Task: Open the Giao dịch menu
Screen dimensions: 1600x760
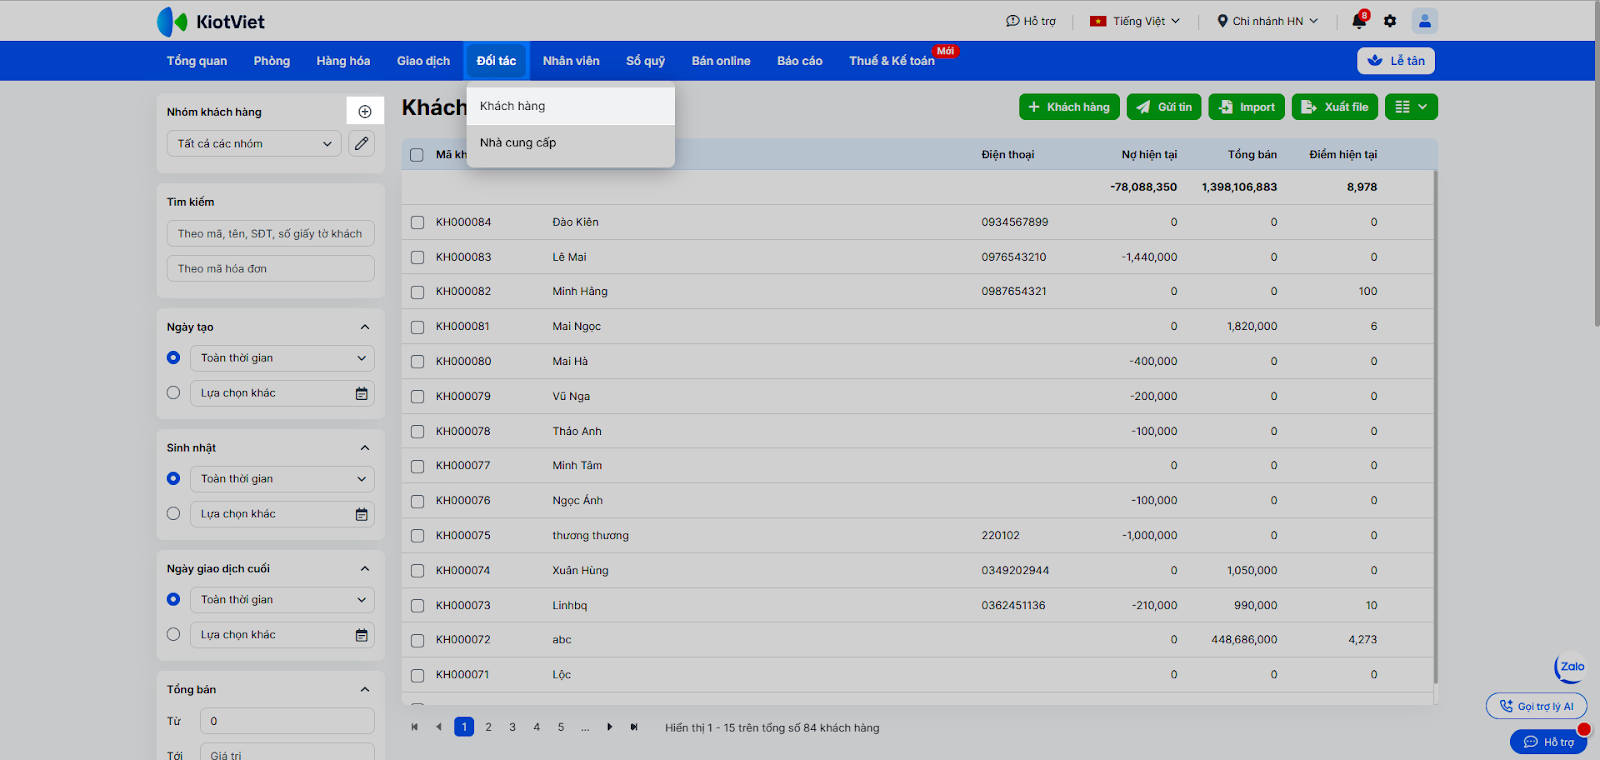Action: (423, 61)
